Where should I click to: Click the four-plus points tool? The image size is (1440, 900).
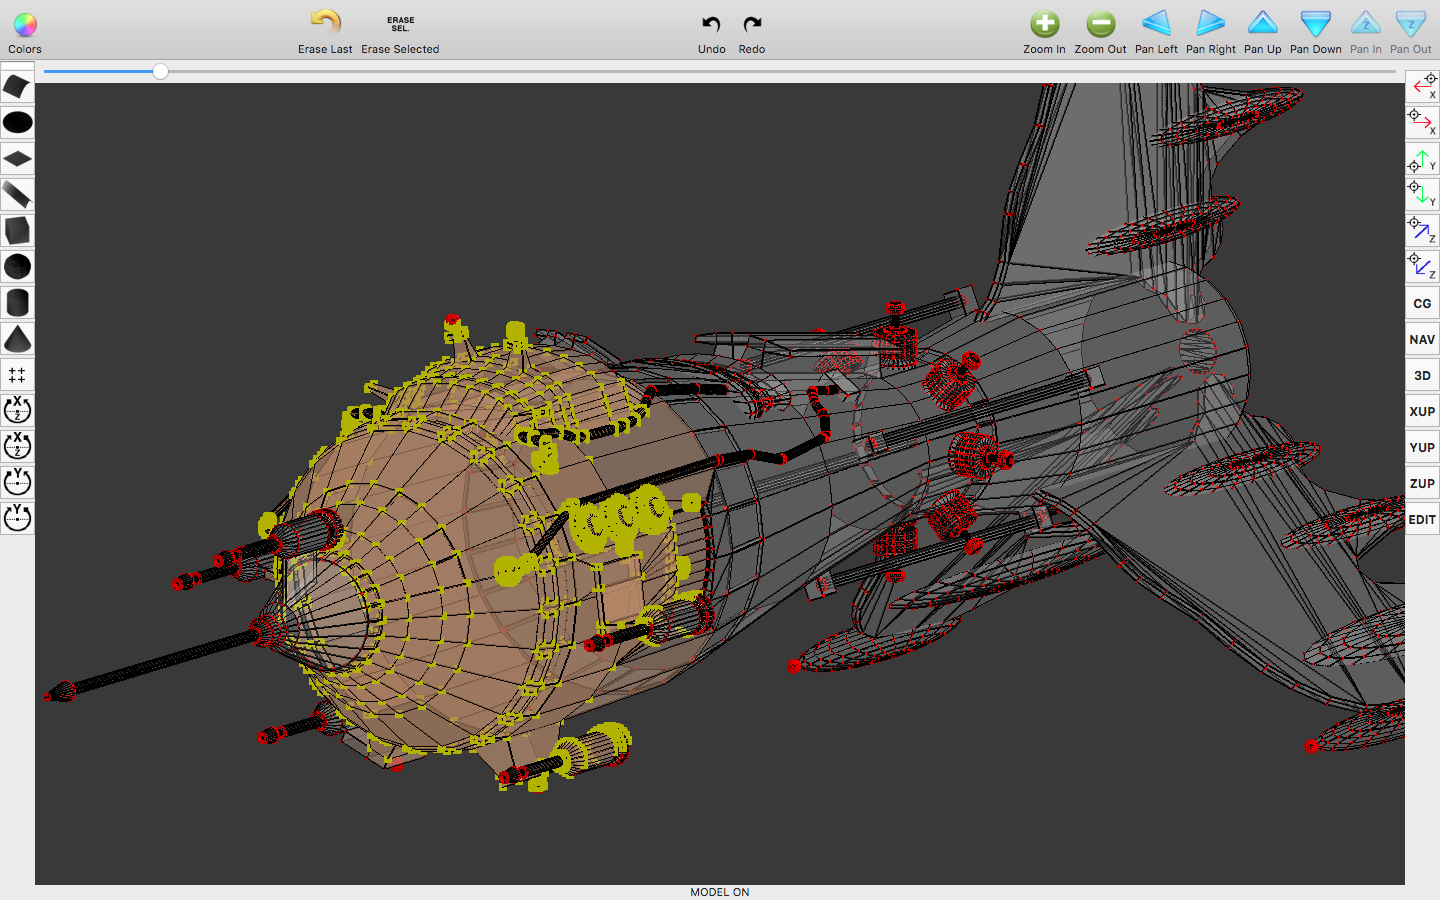(x=17, y=374)
